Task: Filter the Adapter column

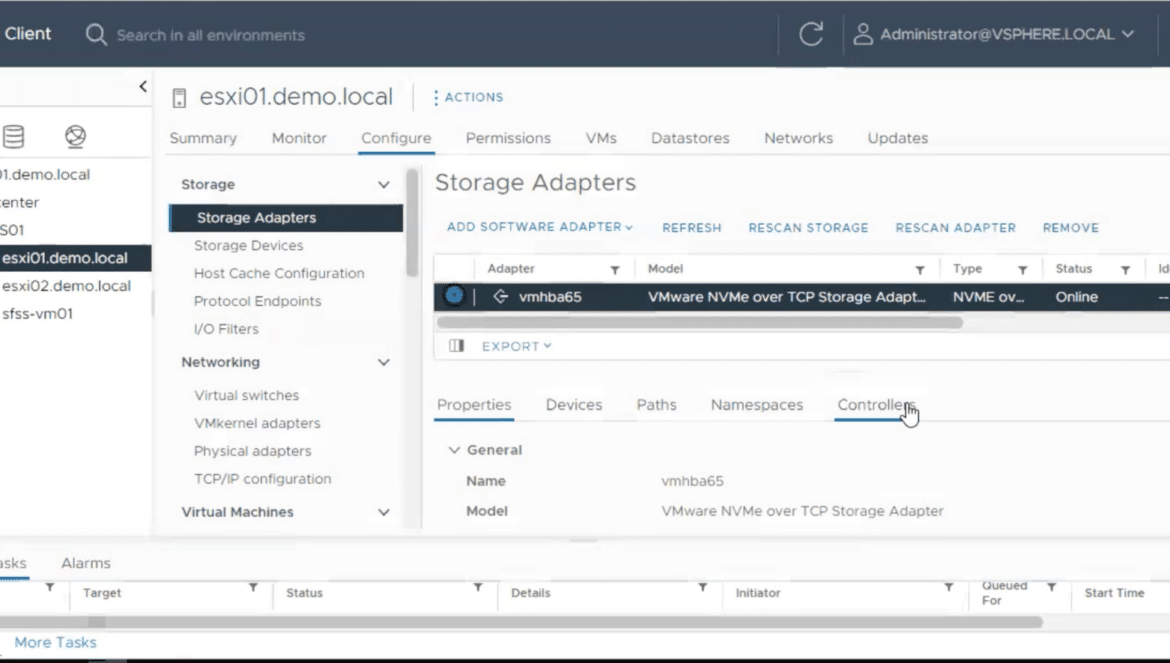Action: coord(615,270)
